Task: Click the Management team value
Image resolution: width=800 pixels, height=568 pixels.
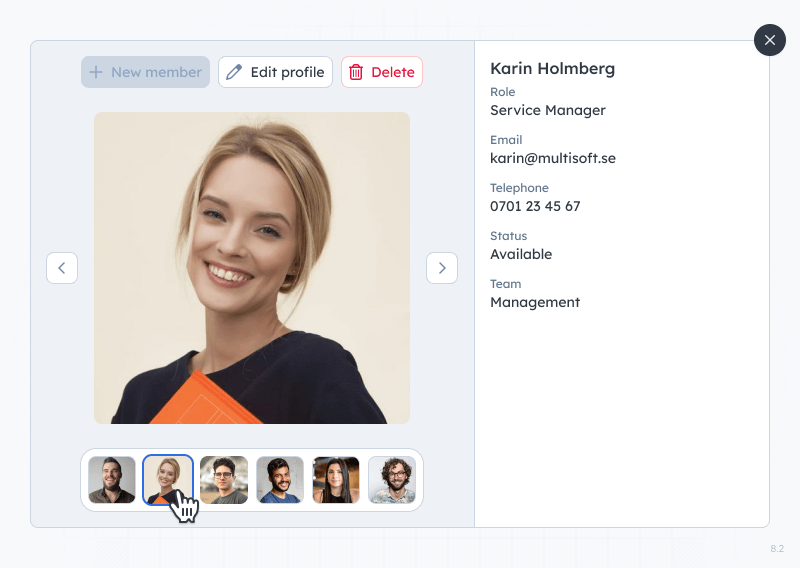Action: 535,302
